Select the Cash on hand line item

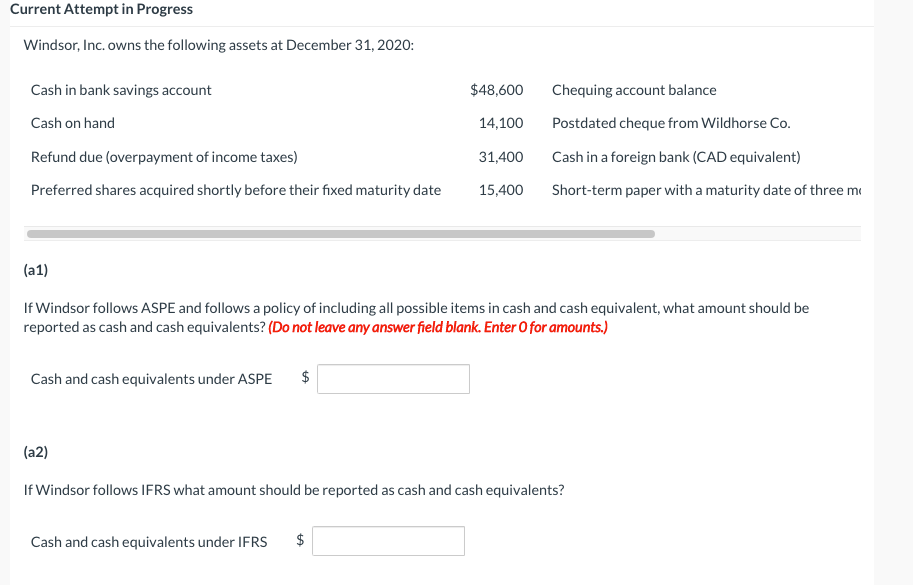click(x=73, y=123)
